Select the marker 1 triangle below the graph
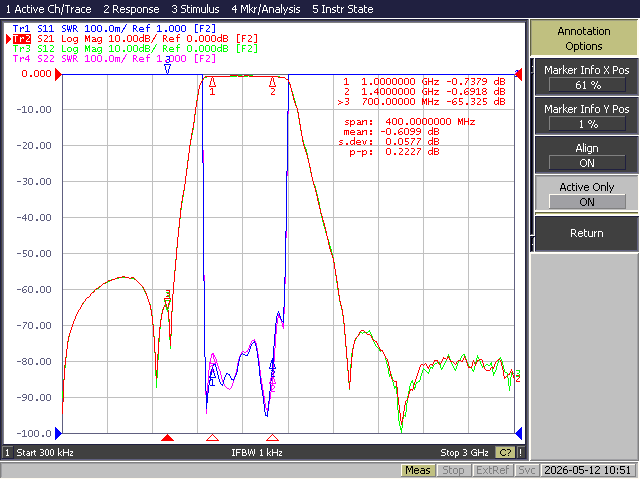The width and height of the screenshot is (640, 480). coord(212,438)
